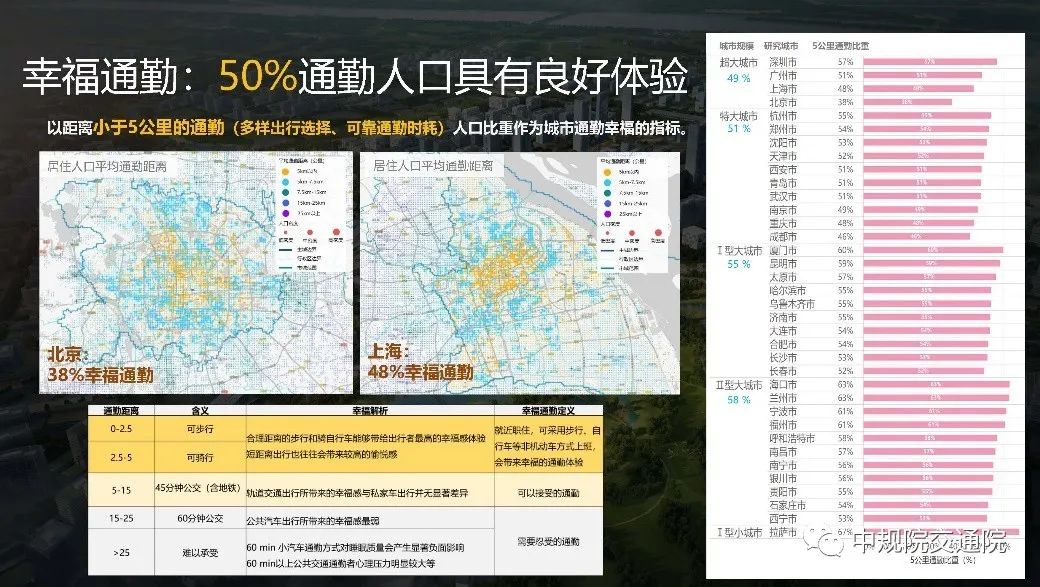Click the 49 % value under 超大城市

[738, 78]
